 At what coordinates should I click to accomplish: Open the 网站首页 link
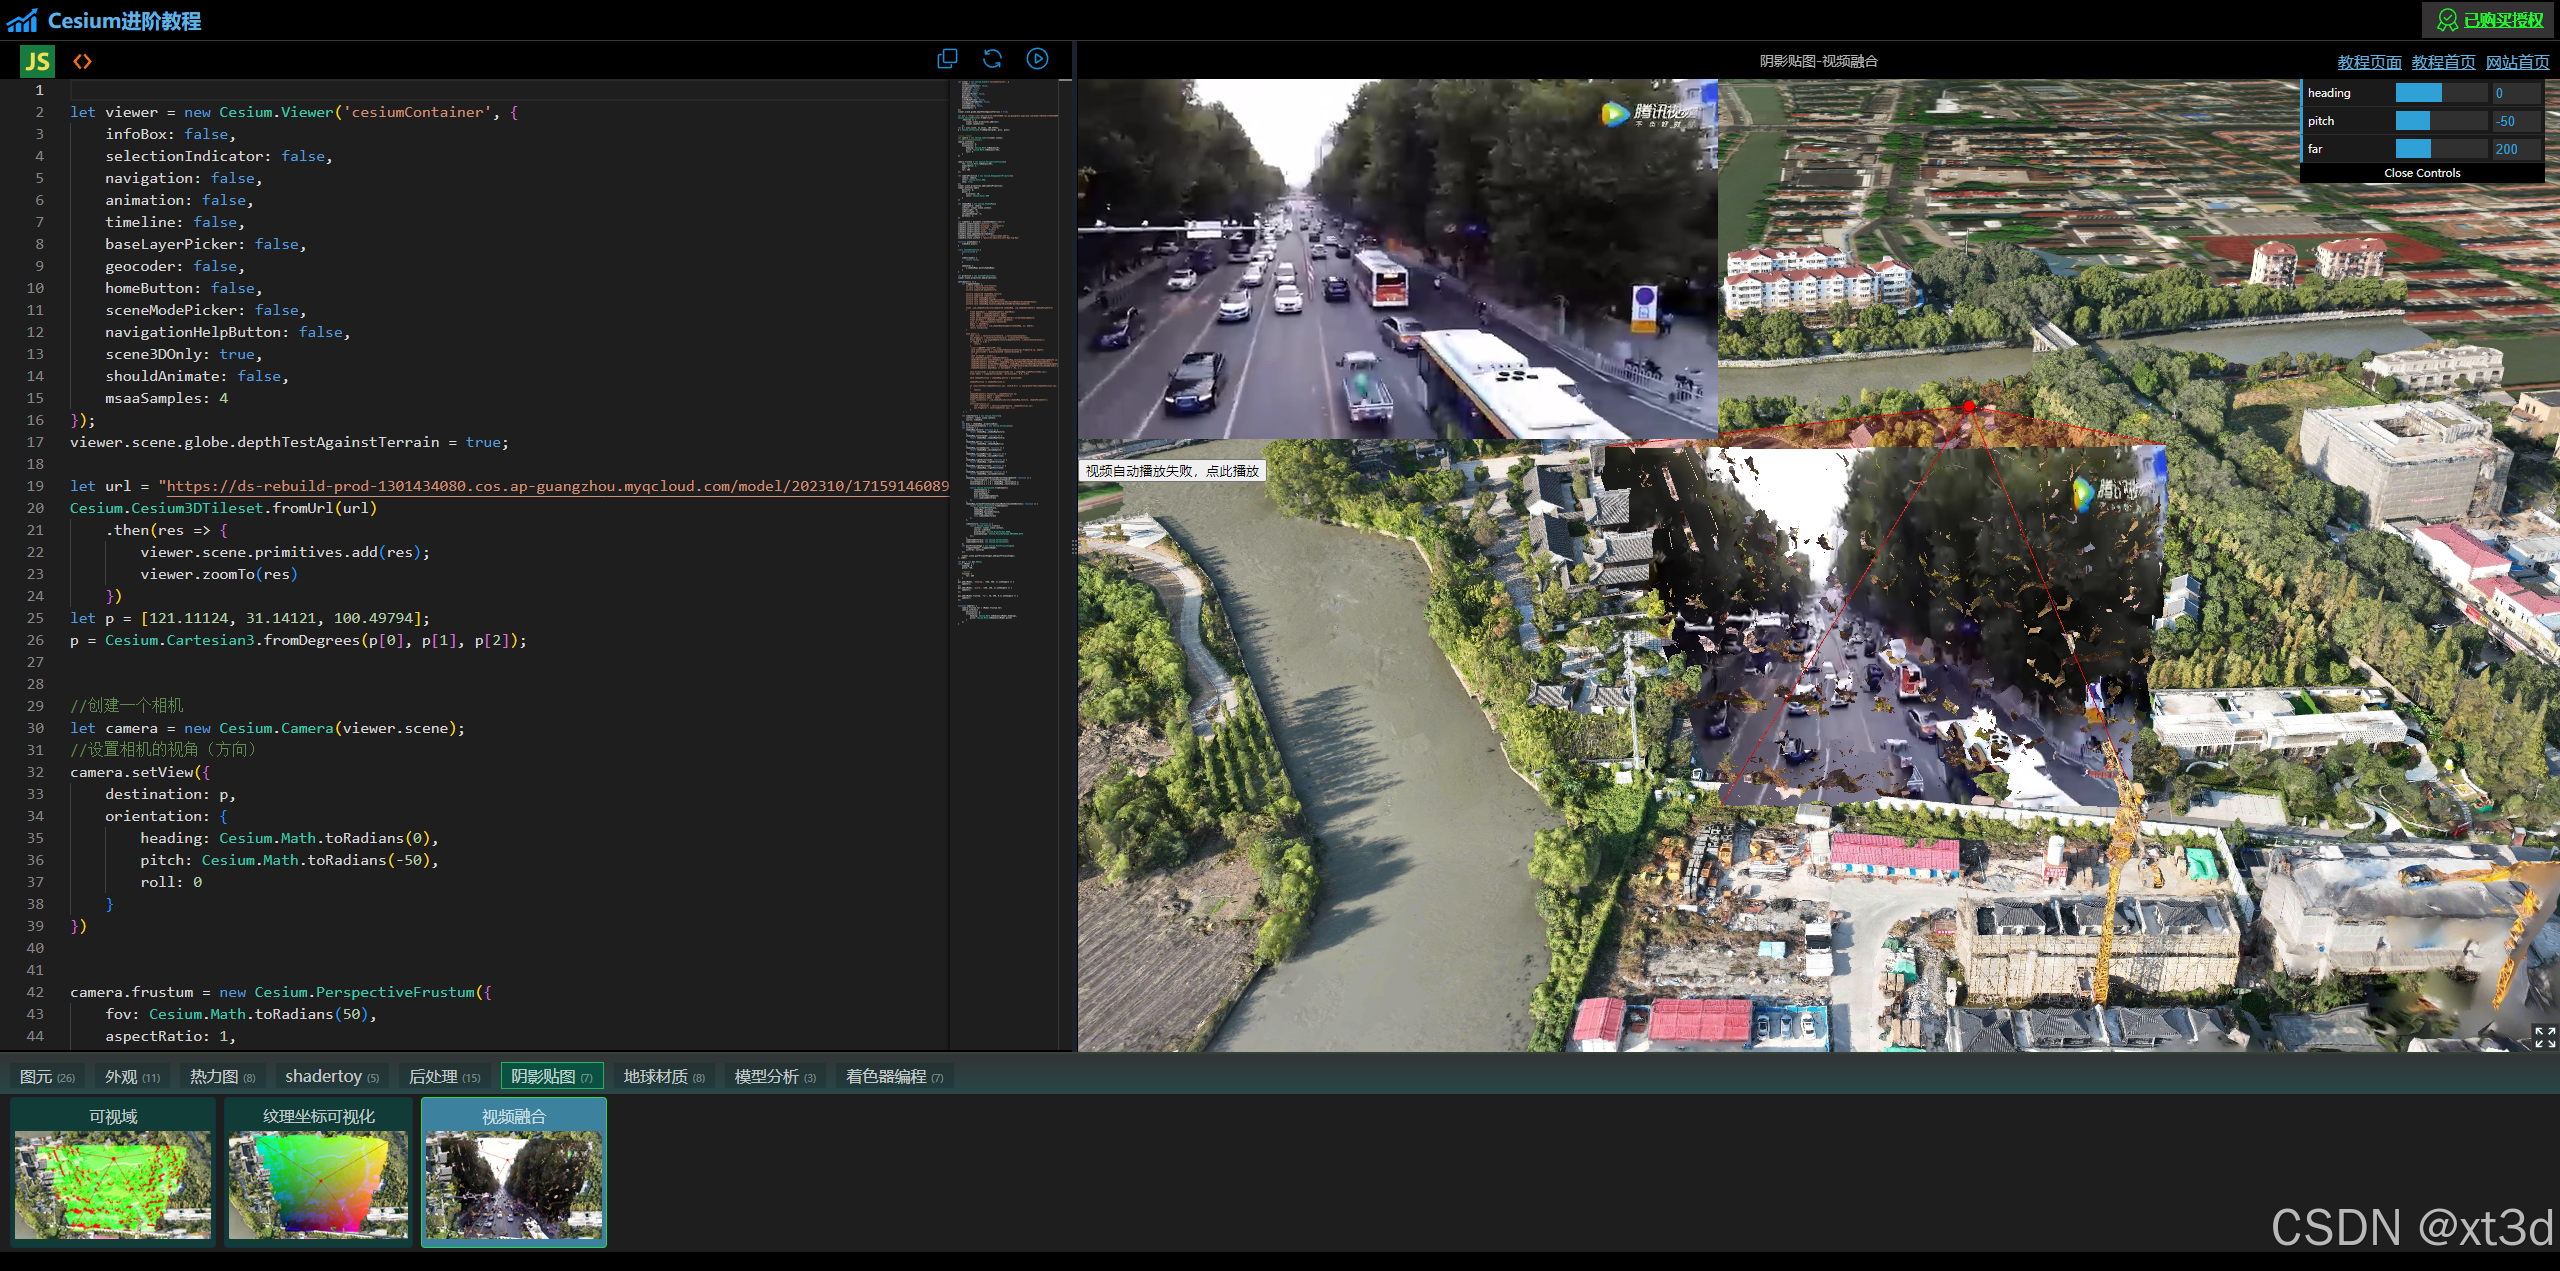pyautogui.click(x=2517, y=62)
